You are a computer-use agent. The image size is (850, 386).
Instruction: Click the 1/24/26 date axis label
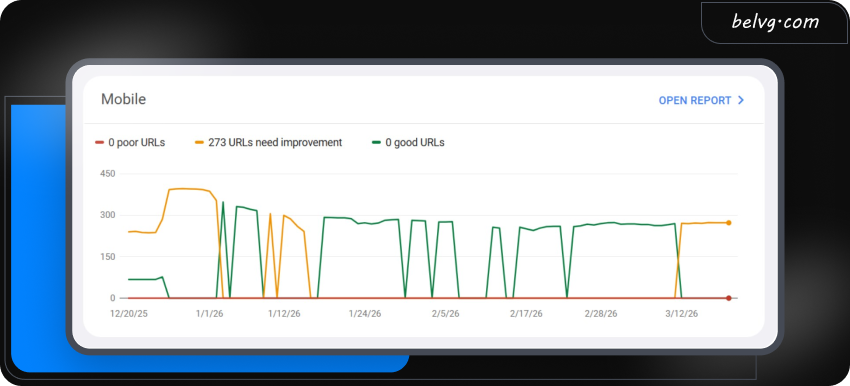(365, 314)
